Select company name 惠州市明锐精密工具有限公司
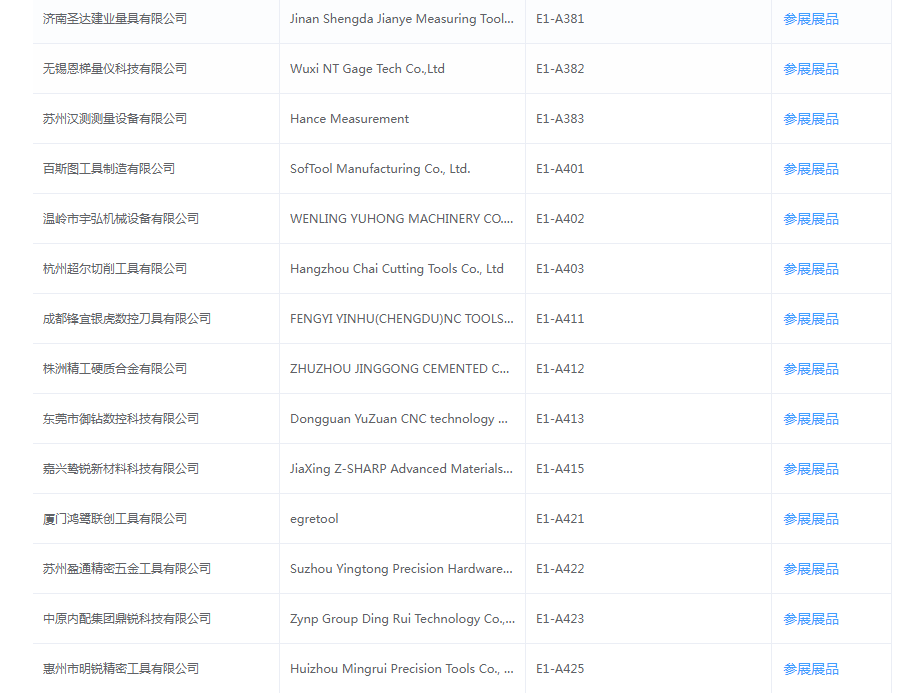The width and height of the screenshot is (907, 693). point(121,669)
